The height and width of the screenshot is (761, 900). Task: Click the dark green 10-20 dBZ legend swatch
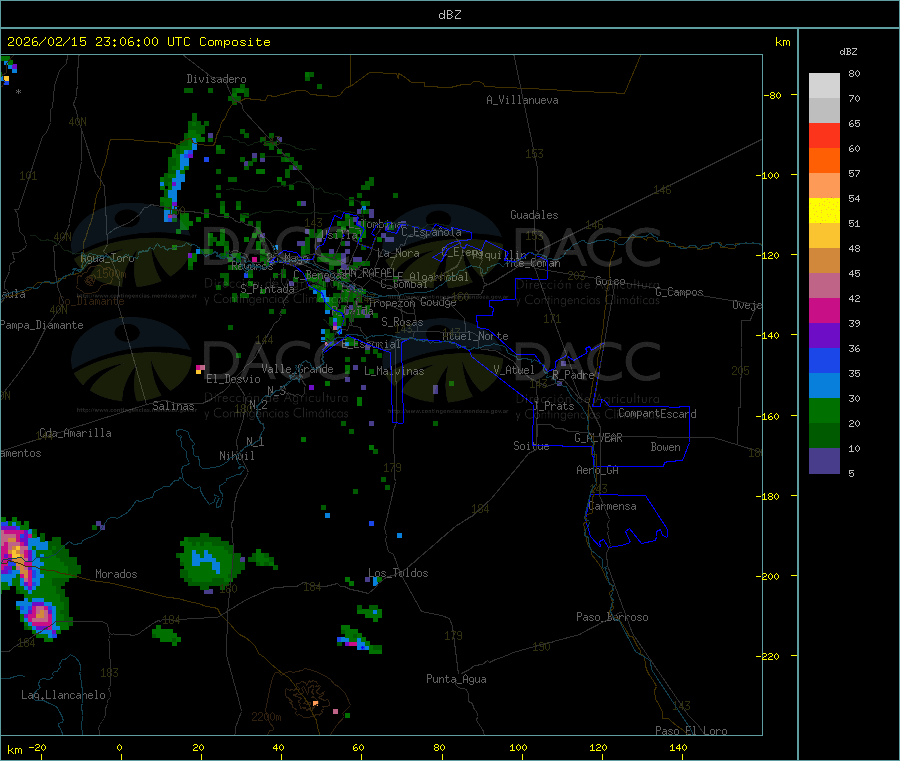click(x=824, y=436)
